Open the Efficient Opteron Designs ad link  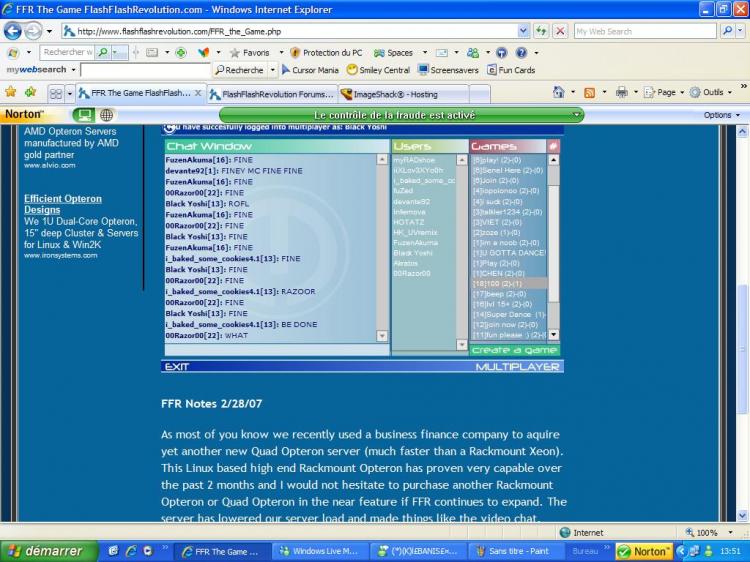click(x=62, y=204)
